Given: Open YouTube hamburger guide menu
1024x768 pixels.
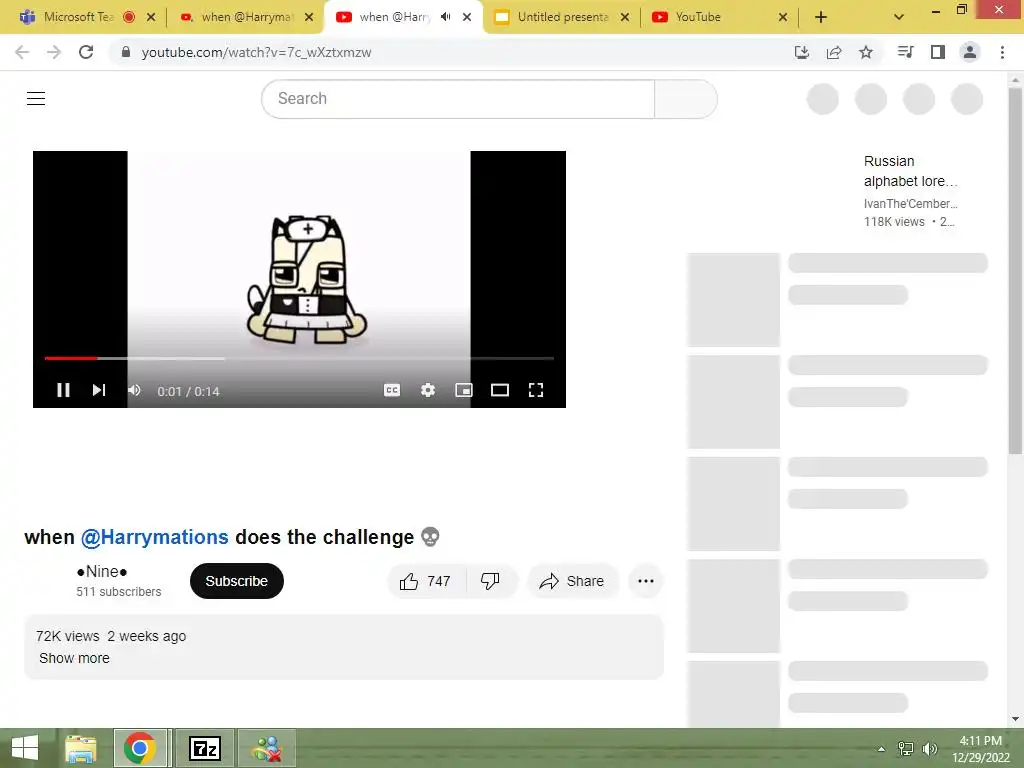Looking at the screenshot, I should point(36,99).
